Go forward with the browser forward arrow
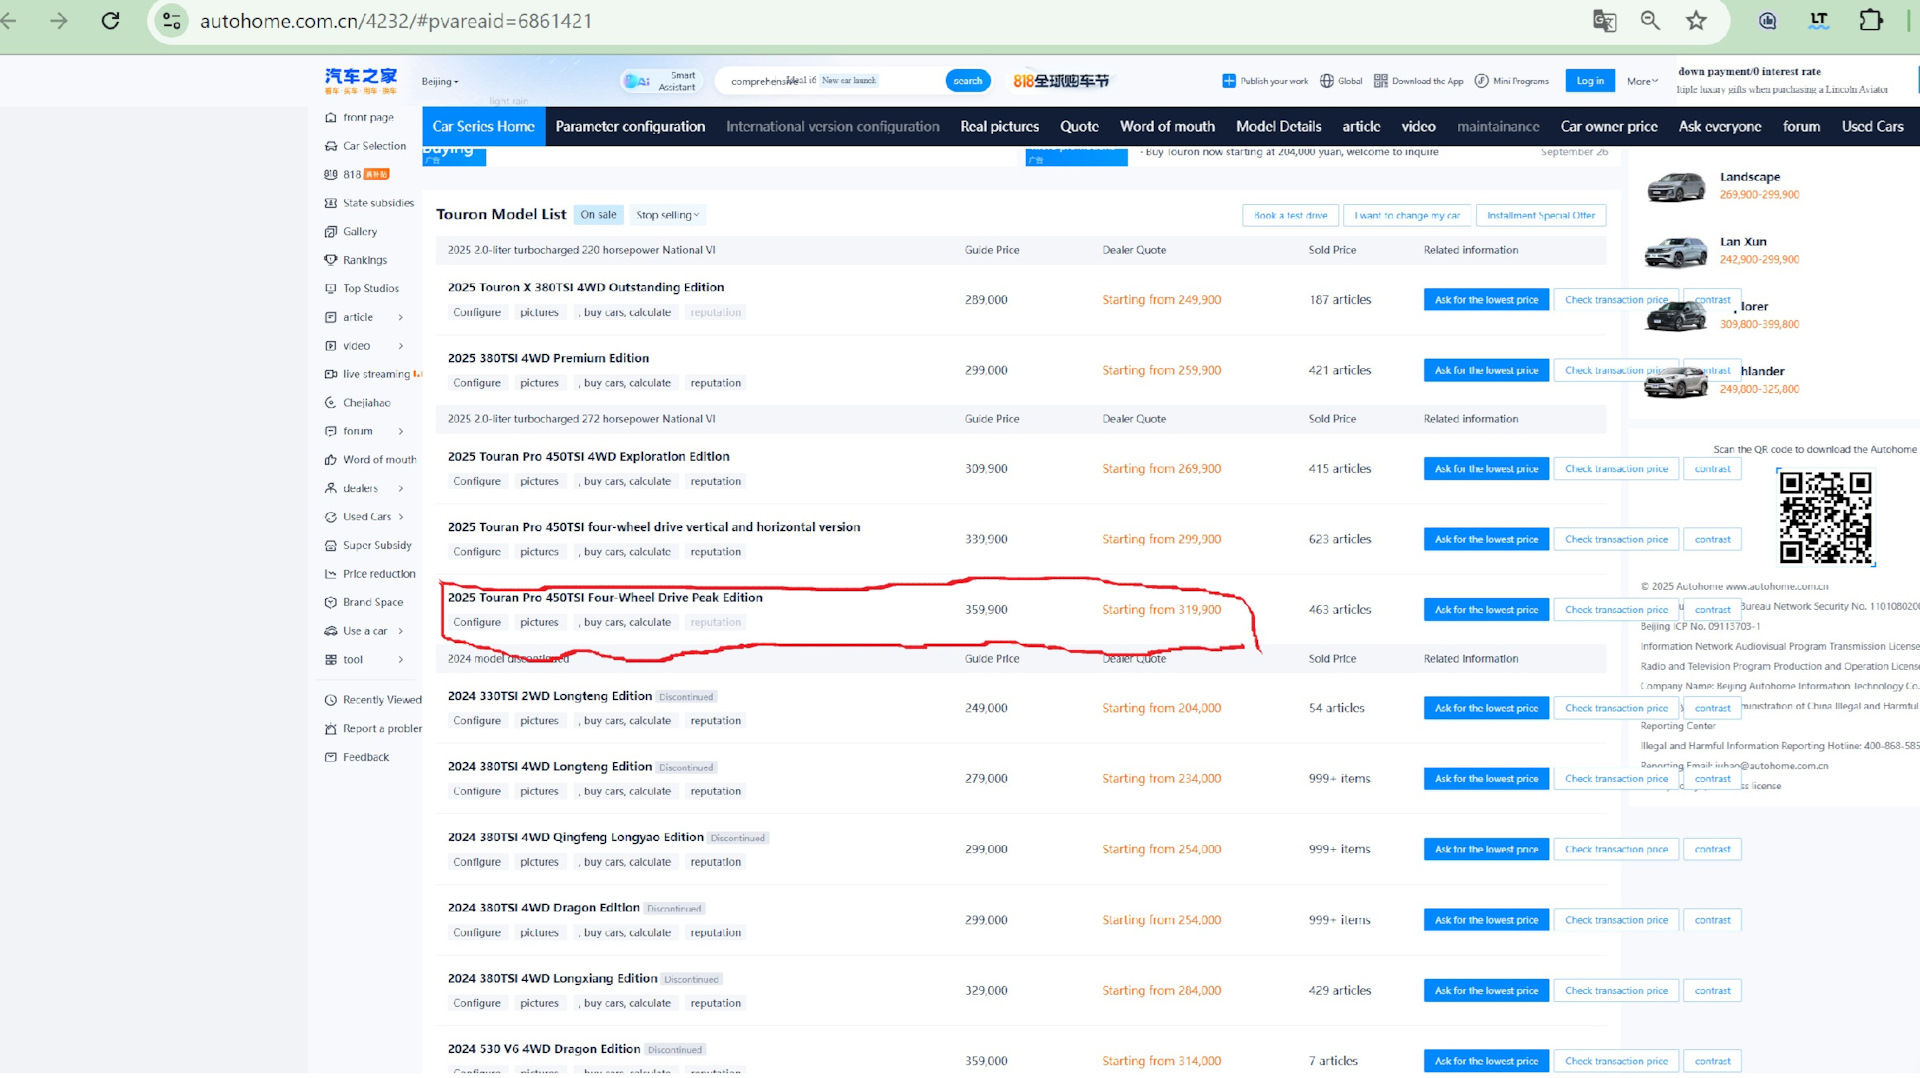This screenshot has width=1920, height=1078. point(59,20)
